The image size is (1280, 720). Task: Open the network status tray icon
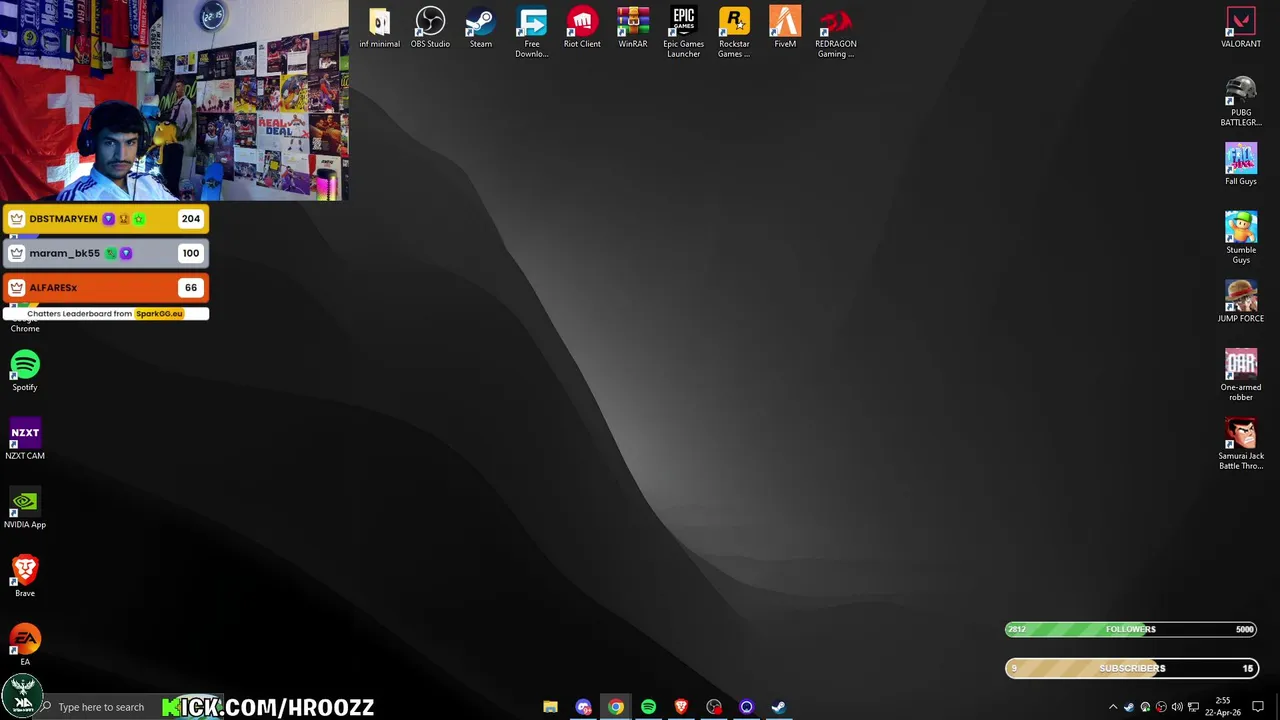(1193, 707)
